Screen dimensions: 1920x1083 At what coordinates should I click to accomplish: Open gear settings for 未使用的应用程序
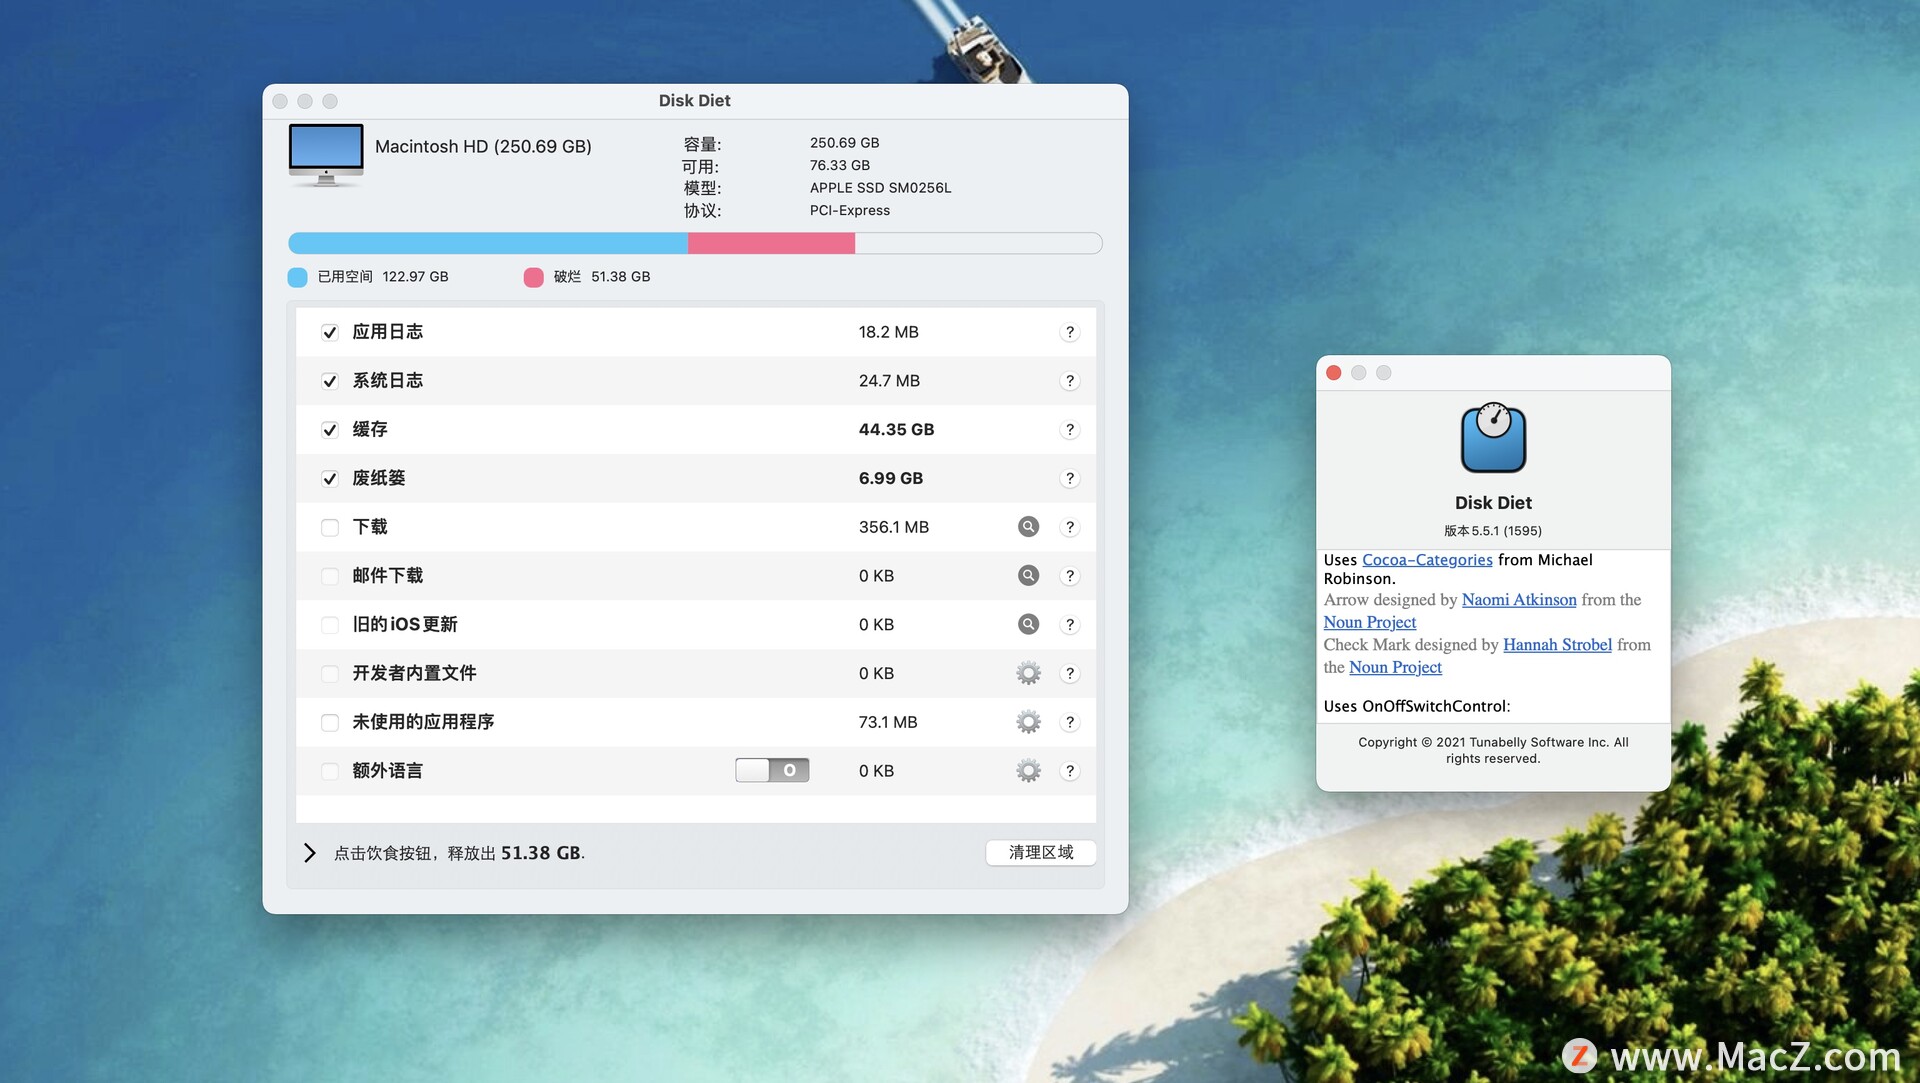point(1027,721)
